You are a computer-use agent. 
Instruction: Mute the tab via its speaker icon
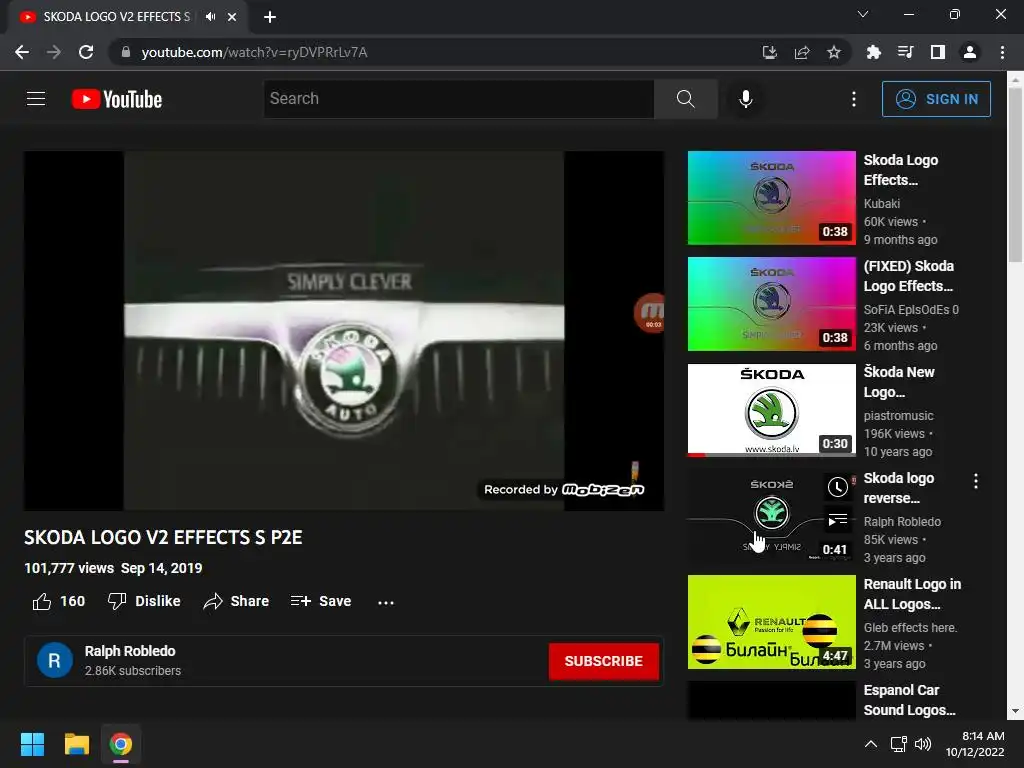210,17
